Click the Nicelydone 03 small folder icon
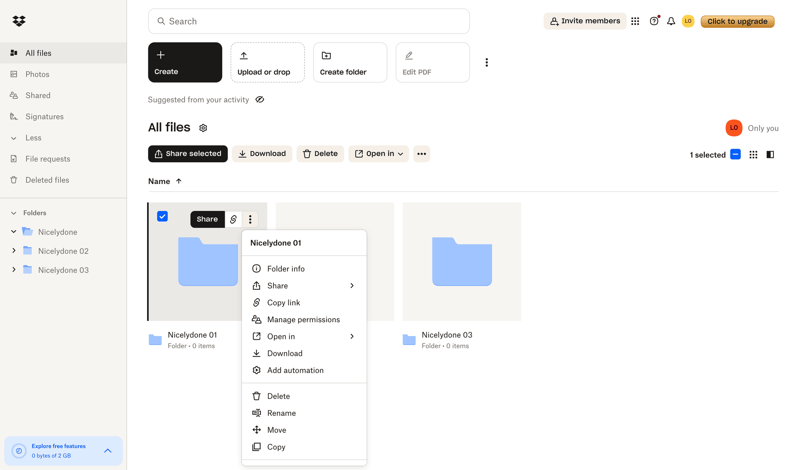The width and height of the screenshot is (800, 470). coord(409,340)
